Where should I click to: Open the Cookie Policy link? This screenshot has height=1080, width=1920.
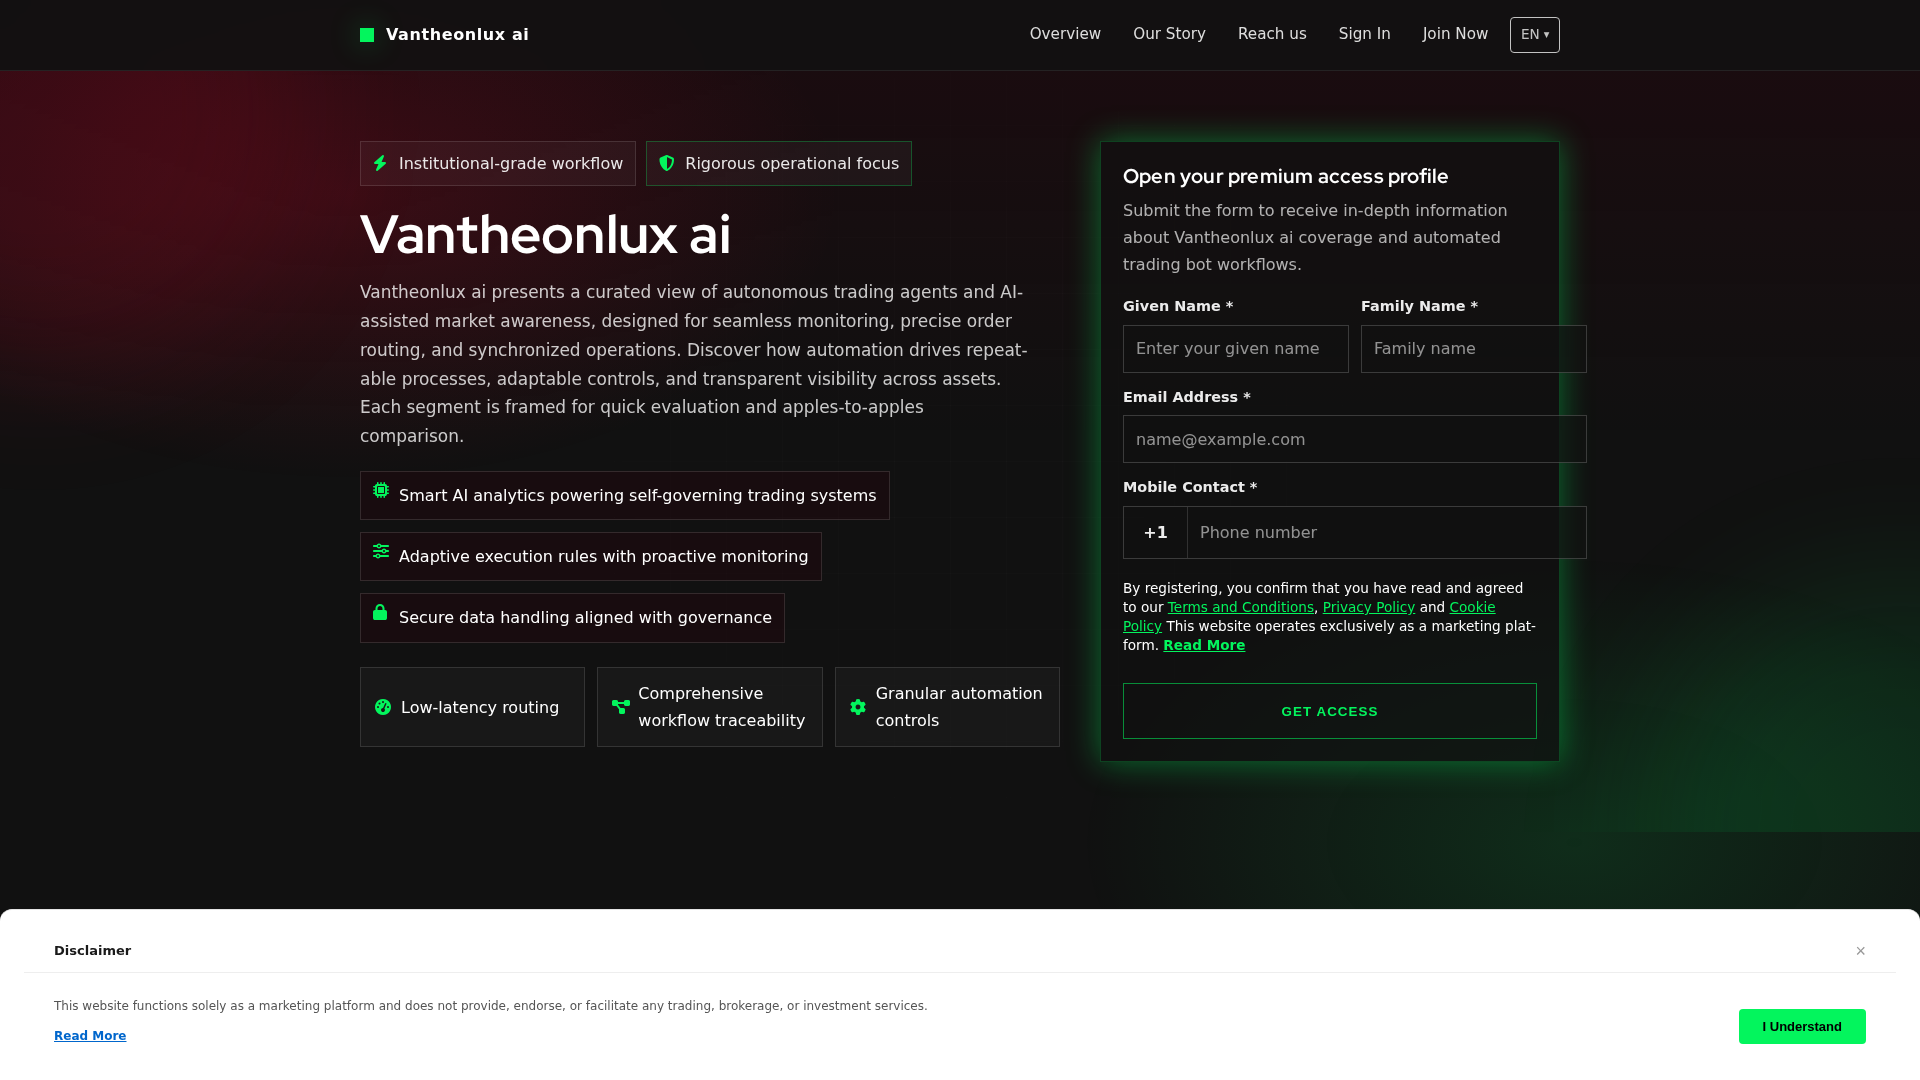click(1472, 607)
